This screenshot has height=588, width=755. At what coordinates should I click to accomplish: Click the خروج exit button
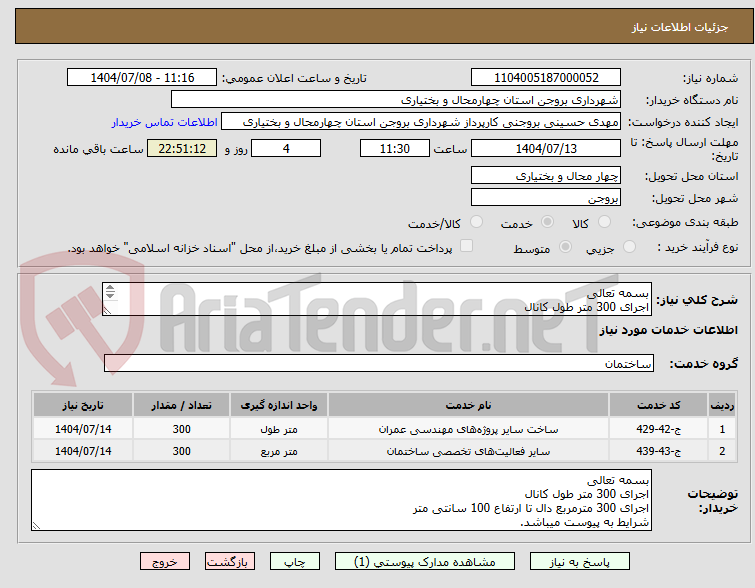[x=165, y=562]
